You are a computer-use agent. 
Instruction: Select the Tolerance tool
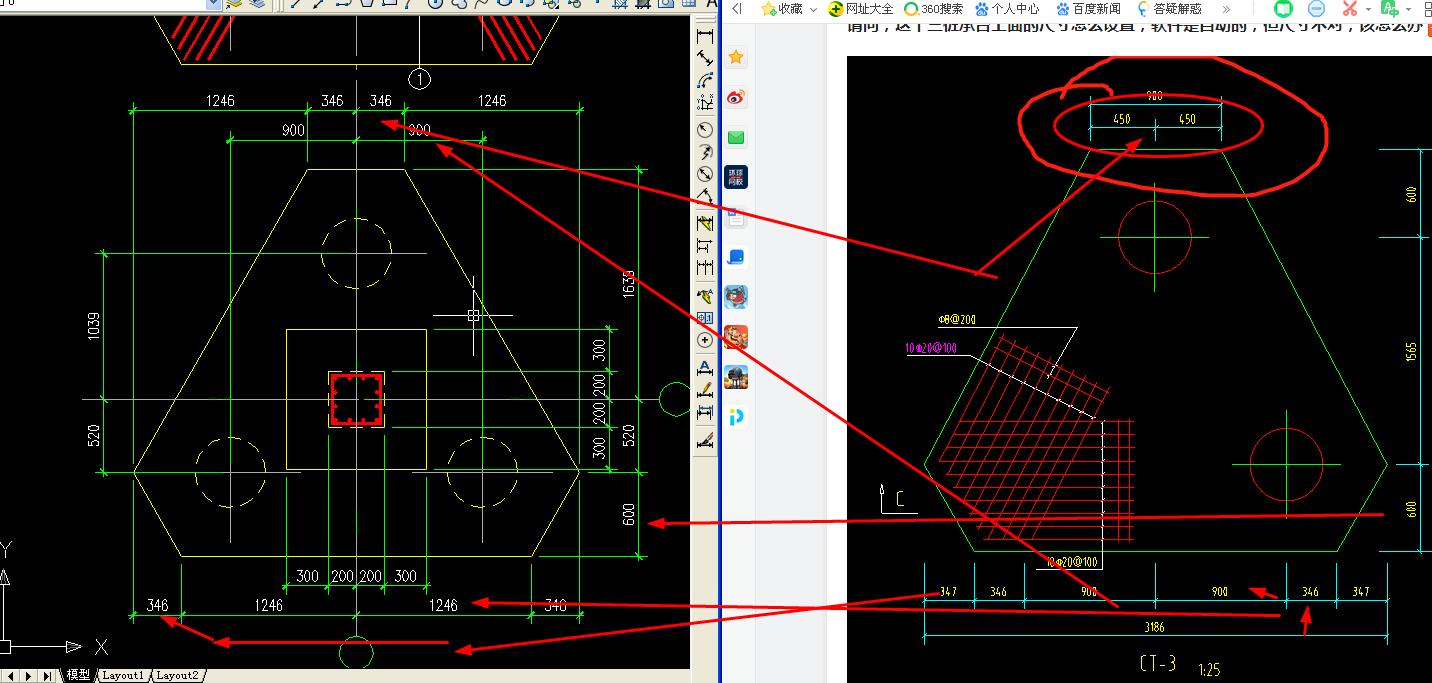705,318
